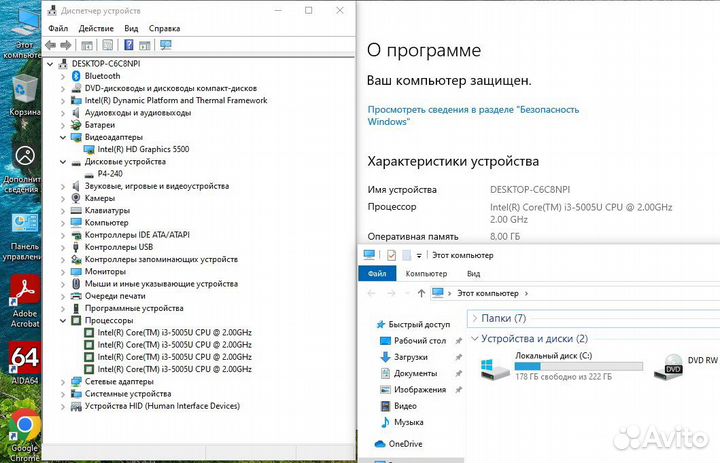Image resolution: width=720 pixels, height=463 pixels.
Task: Open This PC desktop icon
Action: point(23,34)
